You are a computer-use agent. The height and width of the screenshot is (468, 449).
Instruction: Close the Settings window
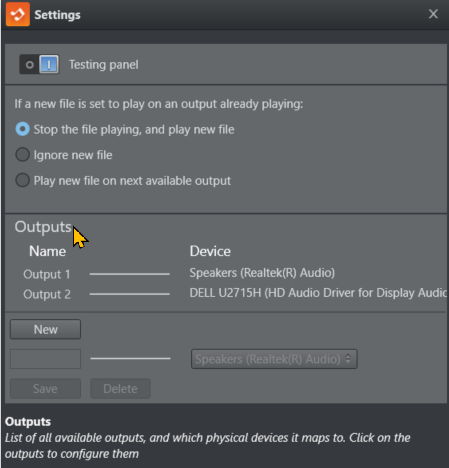(433, 14)
